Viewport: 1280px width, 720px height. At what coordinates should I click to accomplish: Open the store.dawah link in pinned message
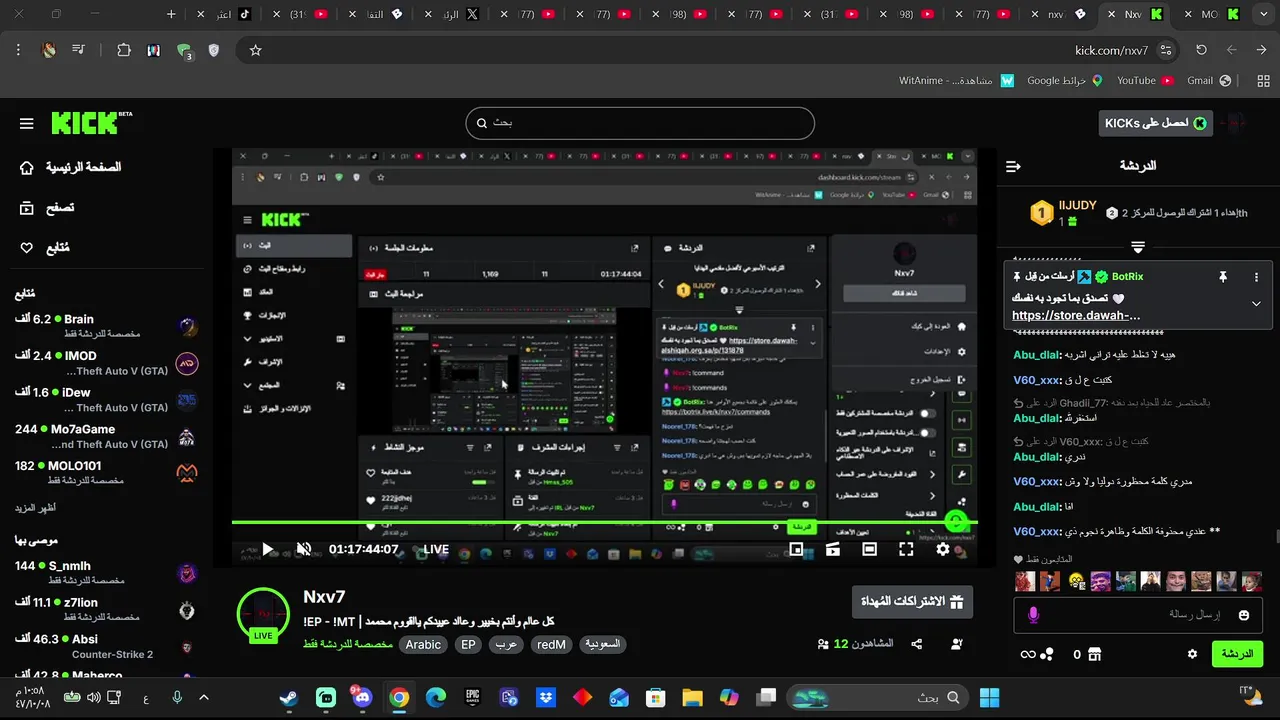pyautogui.click(x=1076, y=315)
